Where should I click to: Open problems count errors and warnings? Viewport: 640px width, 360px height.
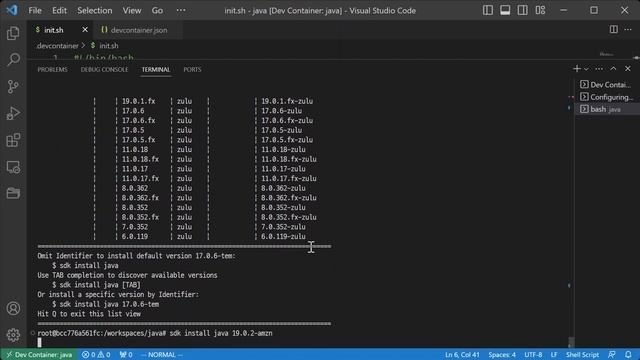tap(96, 354)
